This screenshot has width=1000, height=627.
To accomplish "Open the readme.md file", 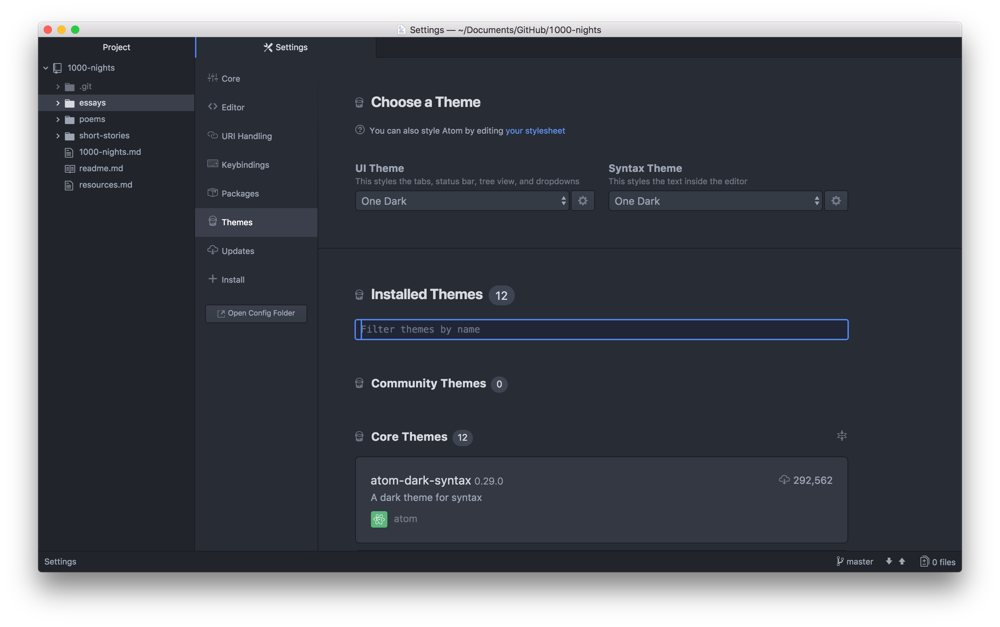I will coord(101,168).
